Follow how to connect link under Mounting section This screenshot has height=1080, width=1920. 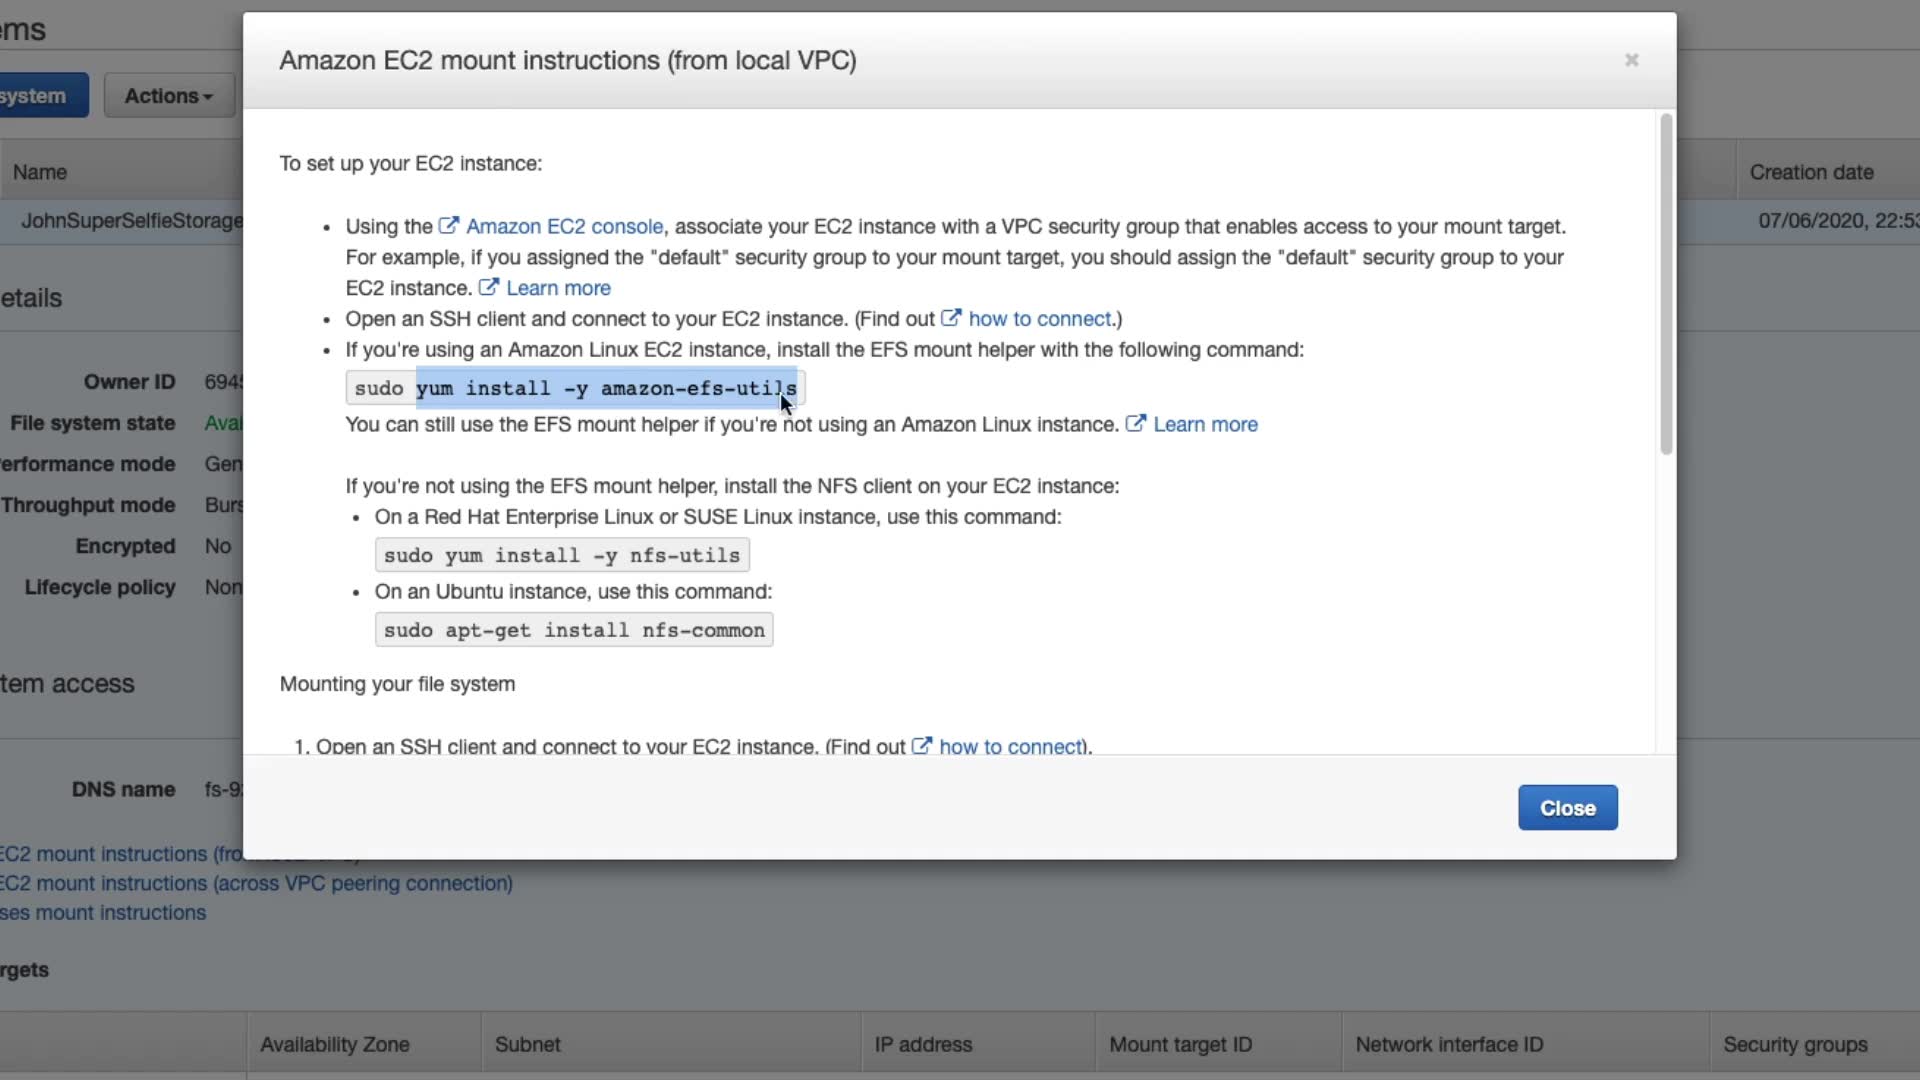coord(1012,746)
